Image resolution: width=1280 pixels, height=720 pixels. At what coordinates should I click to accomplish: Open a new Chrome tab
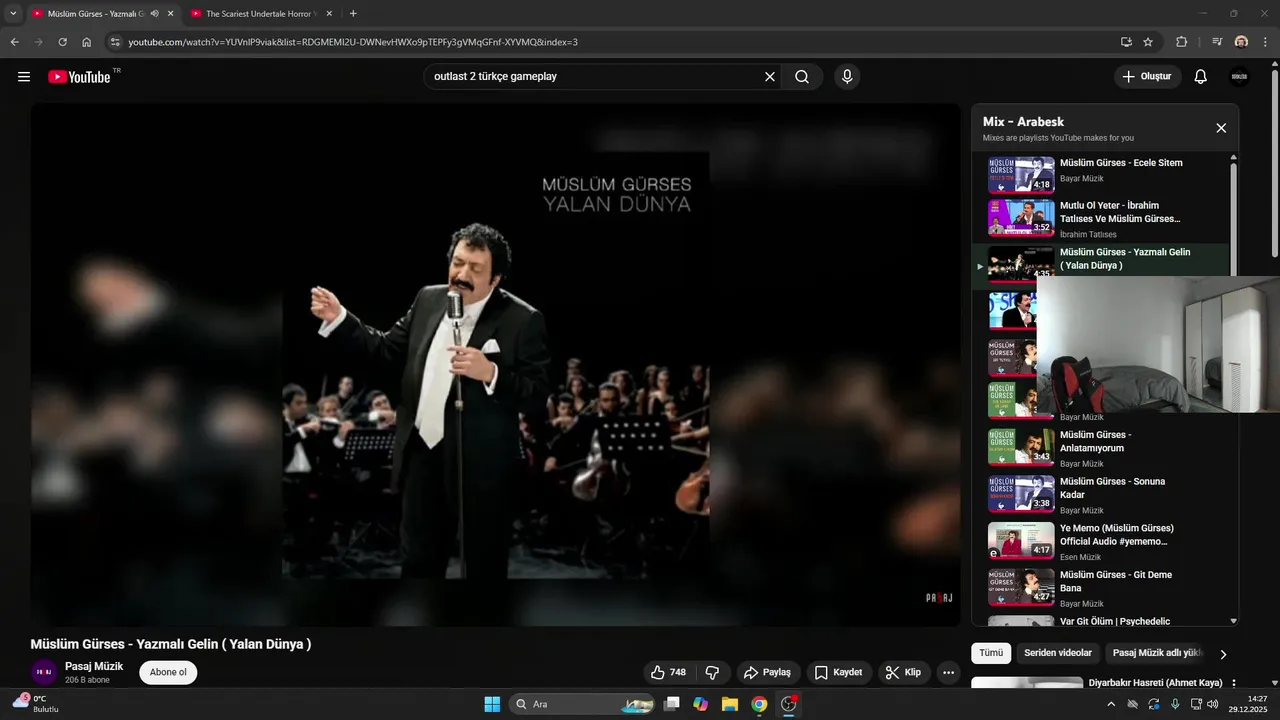coord(353,14)
